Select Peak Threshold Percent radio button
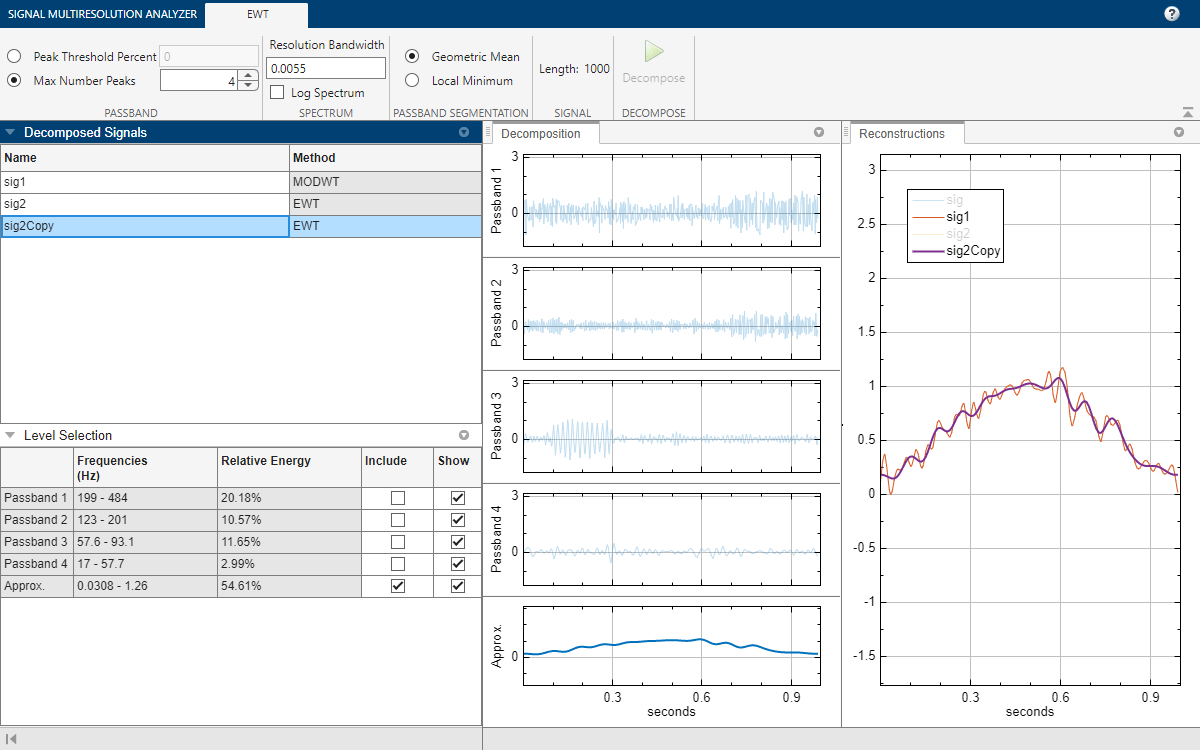 (15, 57)
